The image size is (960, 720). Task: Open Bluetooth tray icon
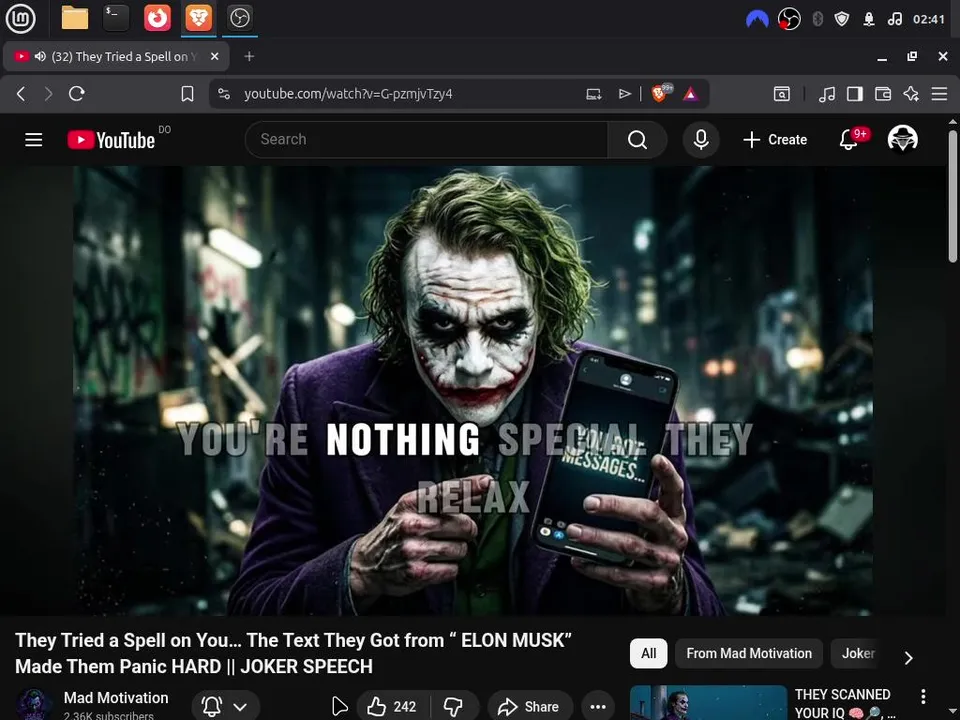[817, 19]
